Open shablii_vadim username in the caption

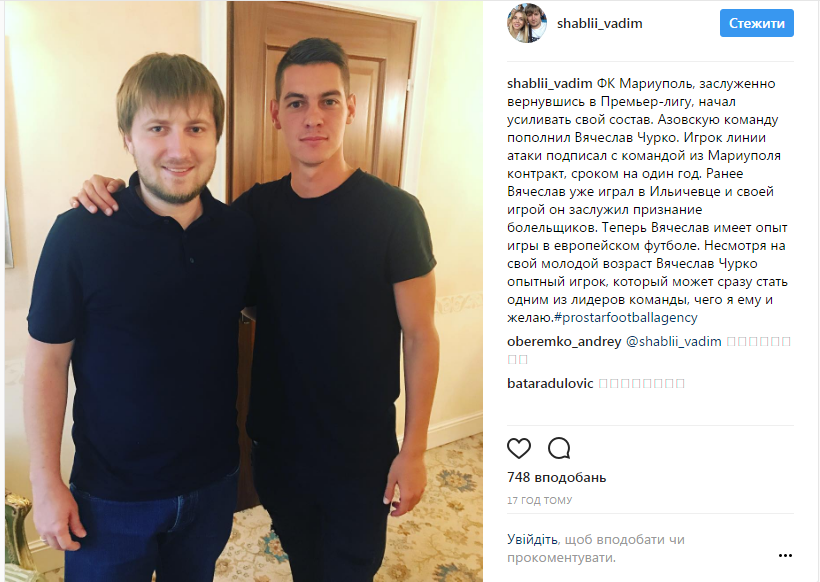[549, 84]
